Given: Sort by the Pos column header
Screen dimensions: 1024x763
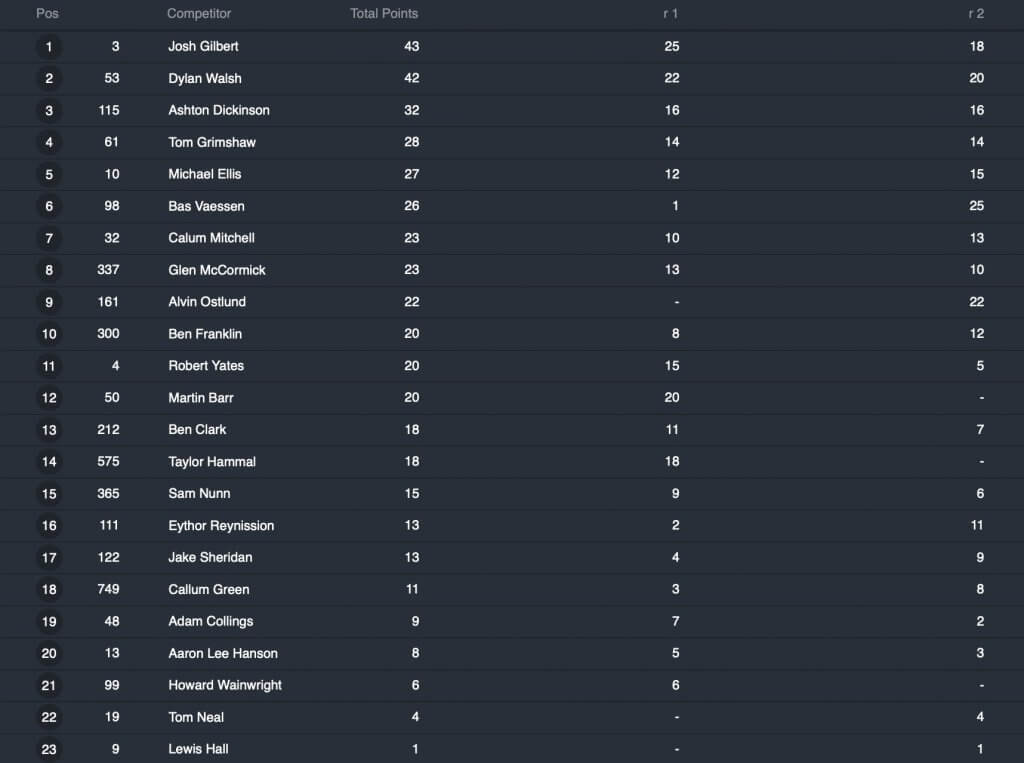Looking at the screenshot, I should [x=47, y=14].
